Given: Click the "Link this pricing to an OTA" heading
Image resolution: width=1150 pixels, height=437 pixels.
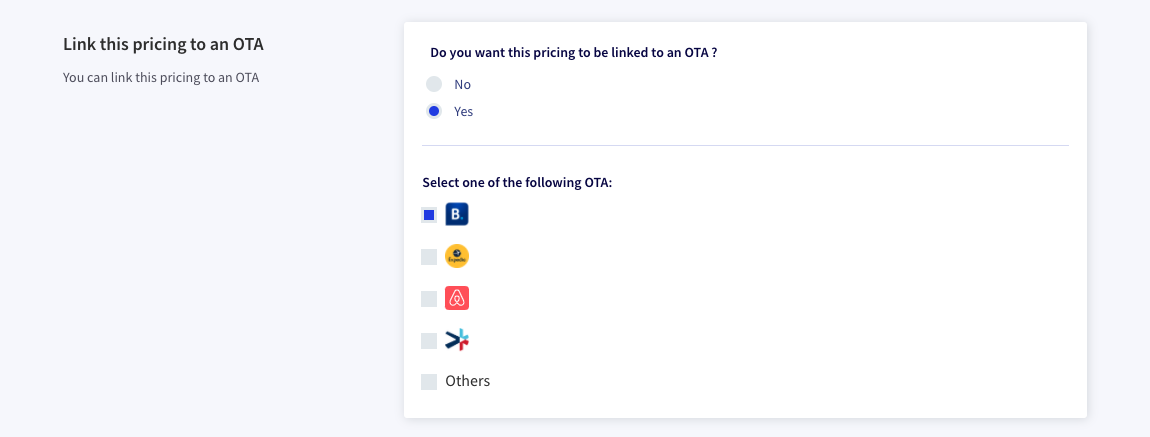Looking at the screenshot, I should pos(164,45).
